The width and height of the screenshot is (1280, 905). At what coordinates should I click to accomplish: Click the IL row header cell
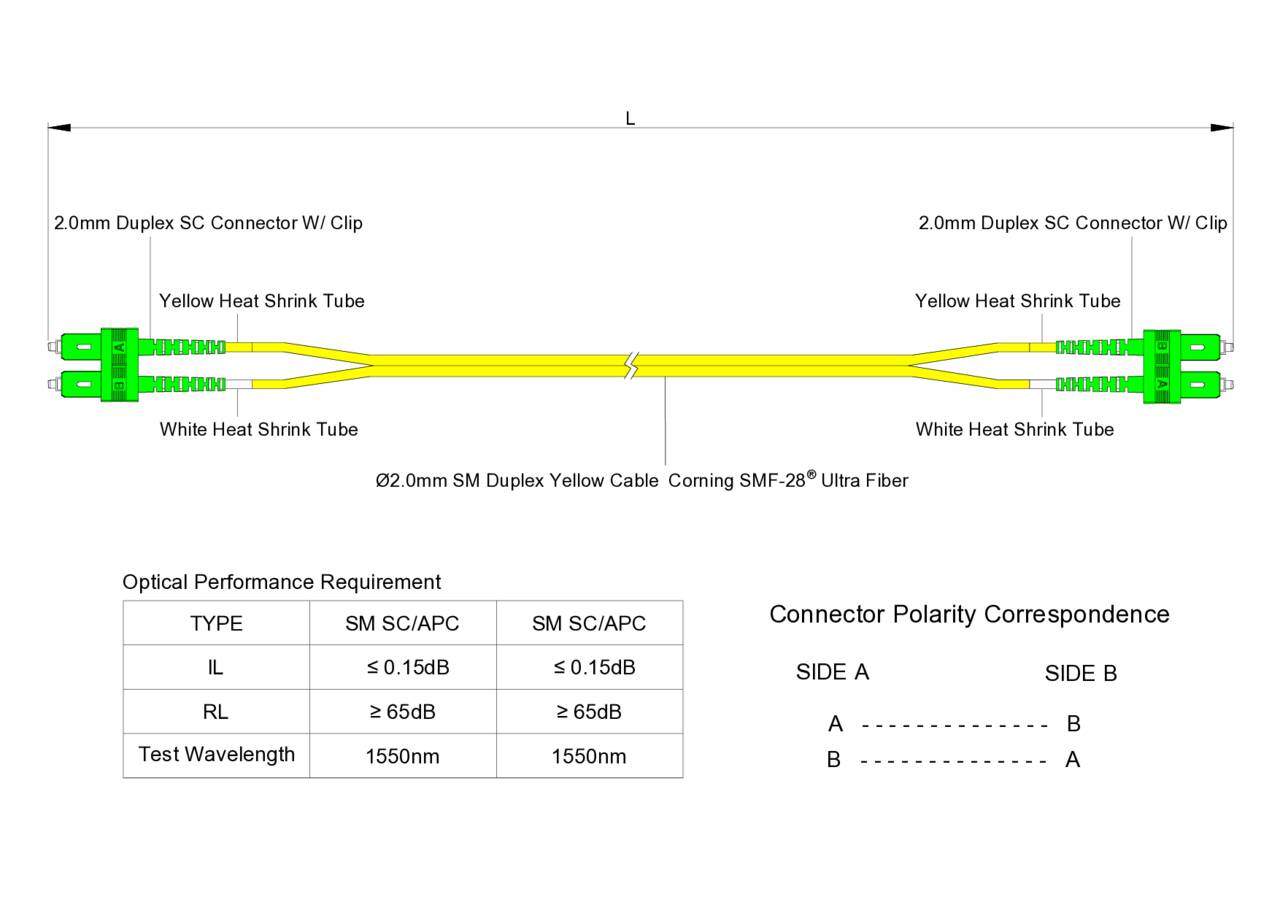coord(216,667)
